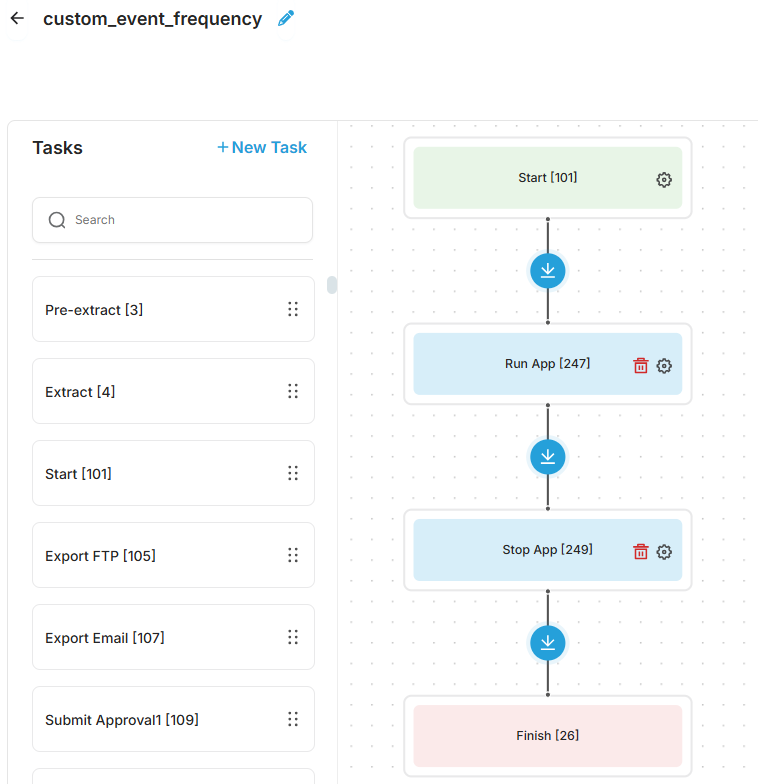This screenshot has height=784, width=758.
Task: Open settings gear on Start [101] node
Action: tap(664, 180)
